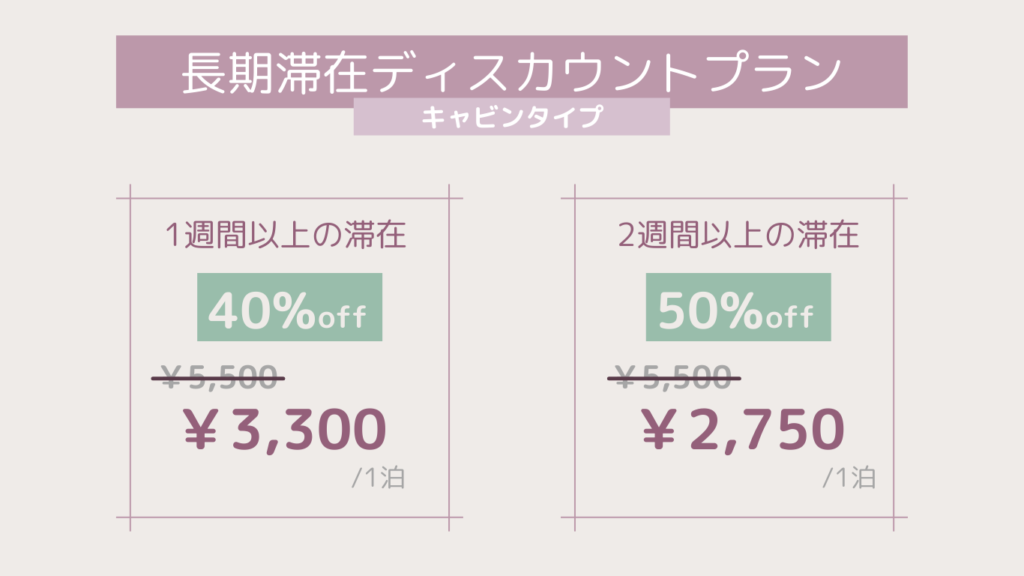1024x576 pixels.
Task: Click the word off in 50% badge
Action: click(x=790, y=317)
